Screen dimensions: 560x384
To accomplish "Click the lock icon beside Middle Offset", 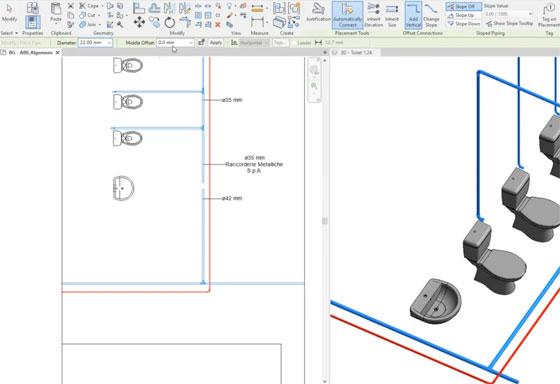I will click(x=201, y=43).
